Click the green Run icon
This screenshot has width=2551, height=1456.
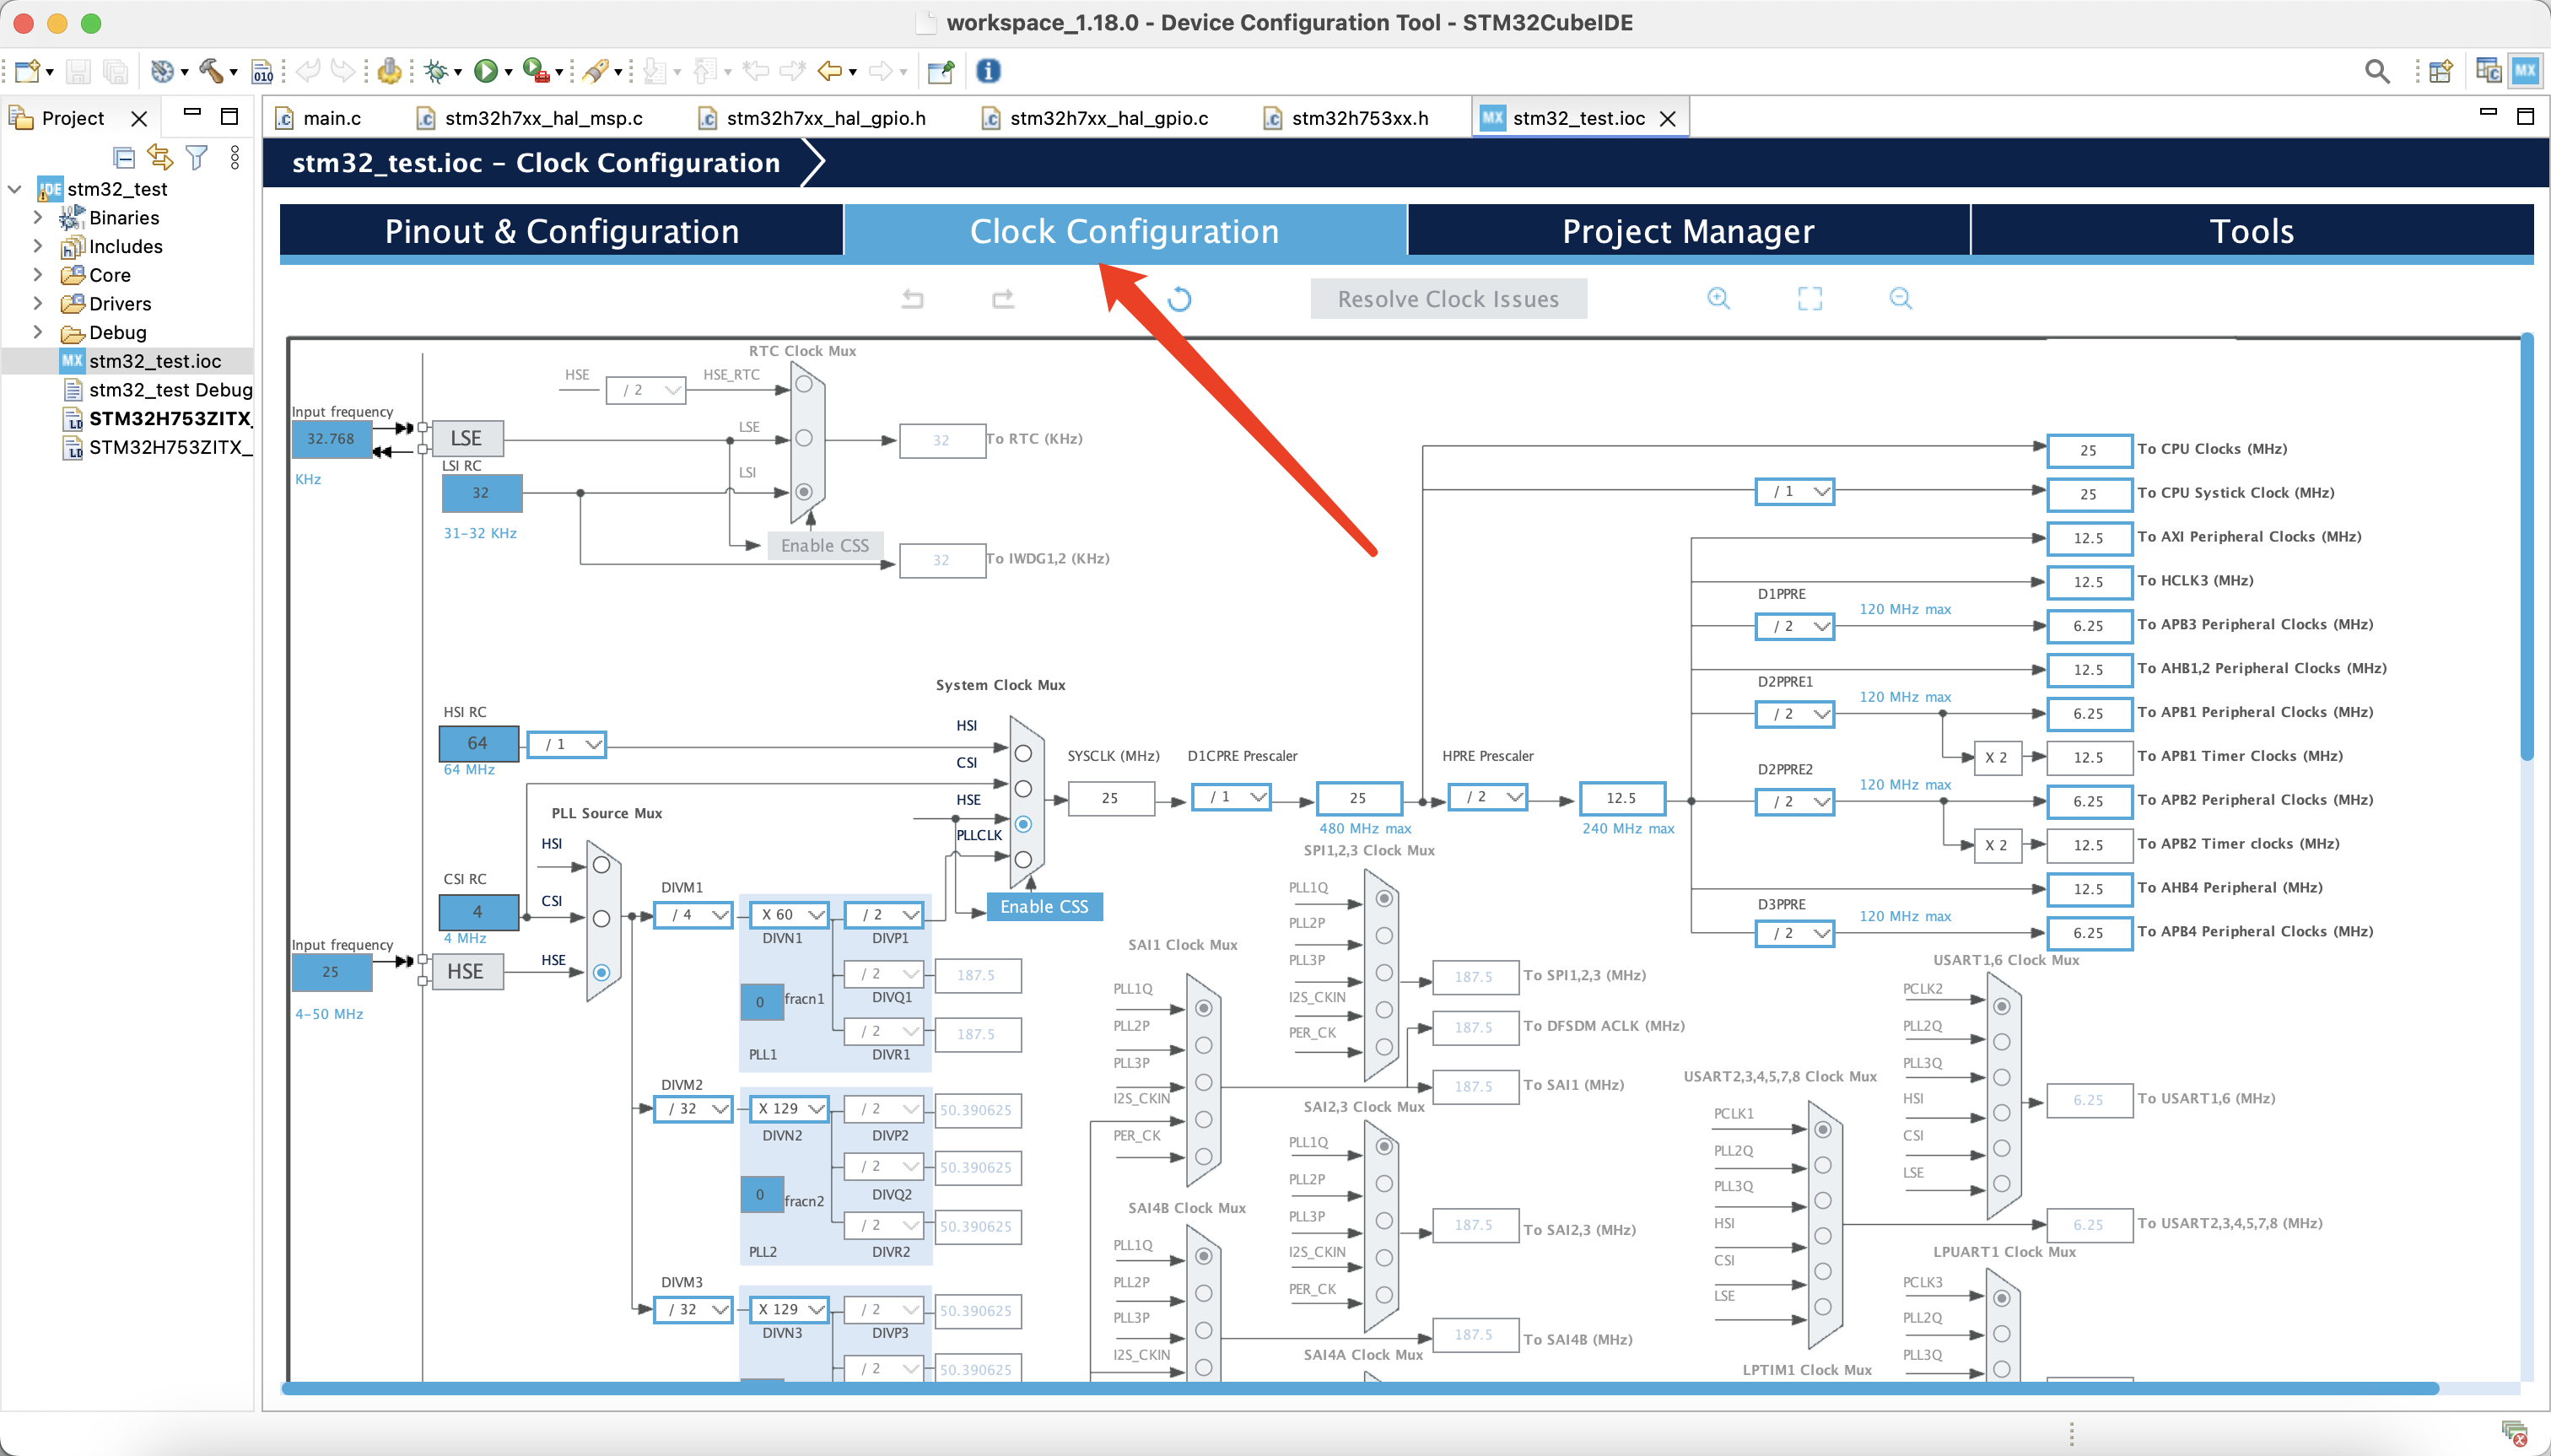(486, 71)
